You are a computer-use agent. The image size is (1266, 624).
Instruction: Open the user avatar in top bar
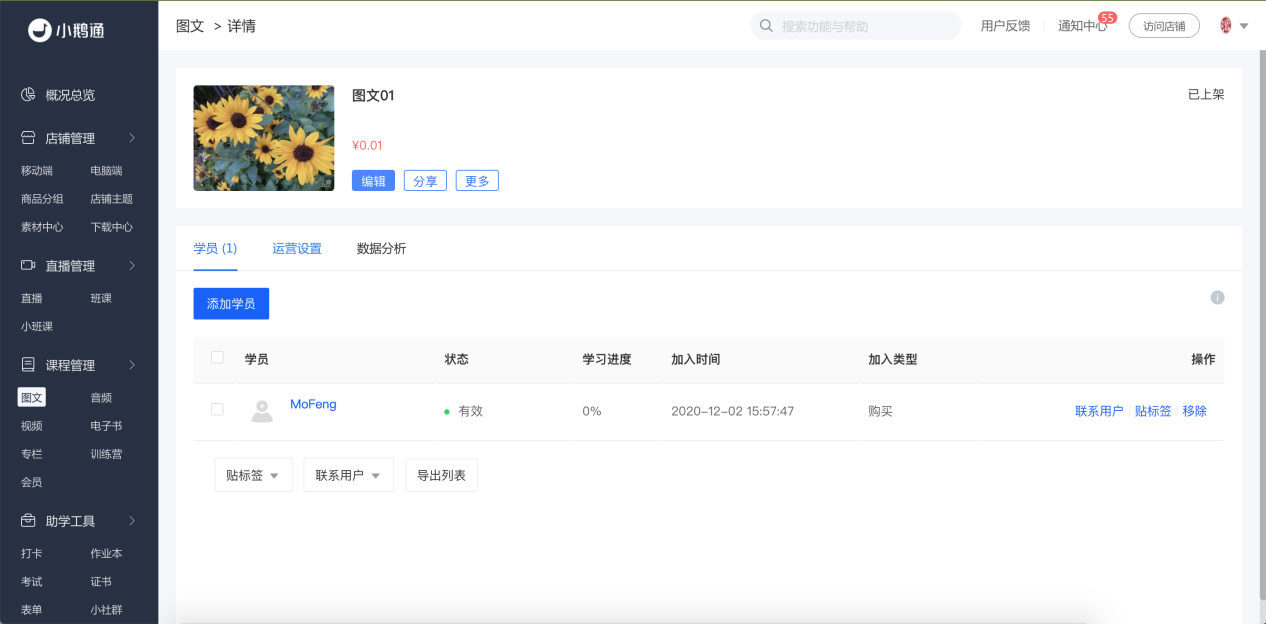(1226, 26)
